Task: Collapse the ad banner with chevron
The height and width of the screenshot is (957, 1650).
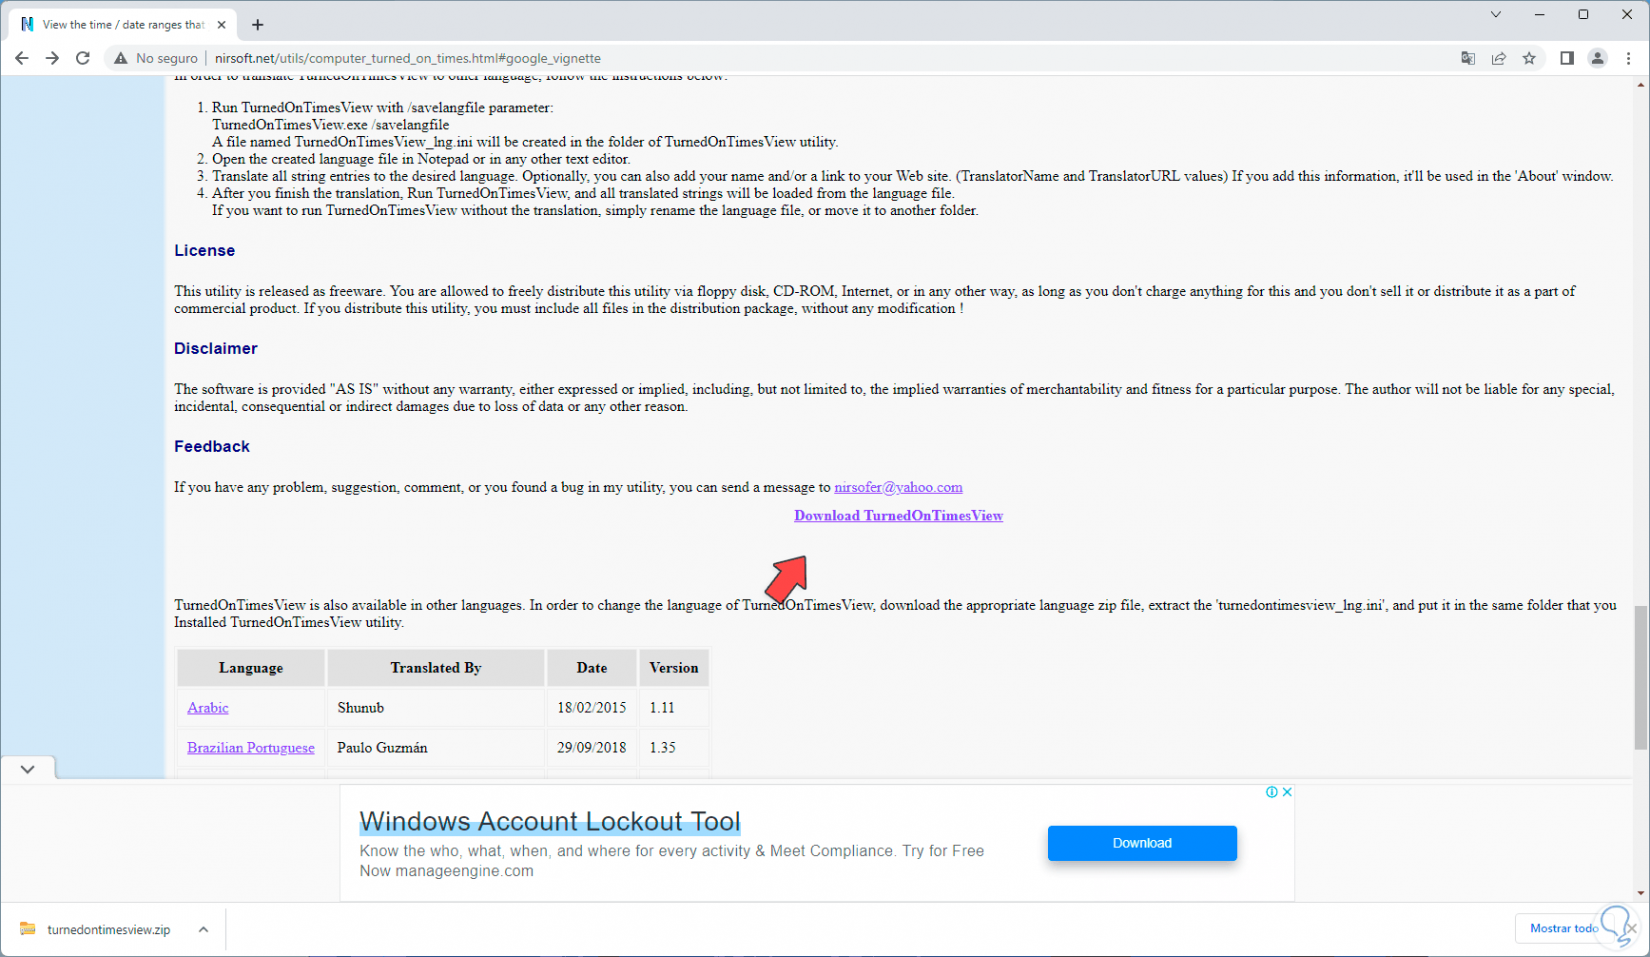Action: coord(27,769)
